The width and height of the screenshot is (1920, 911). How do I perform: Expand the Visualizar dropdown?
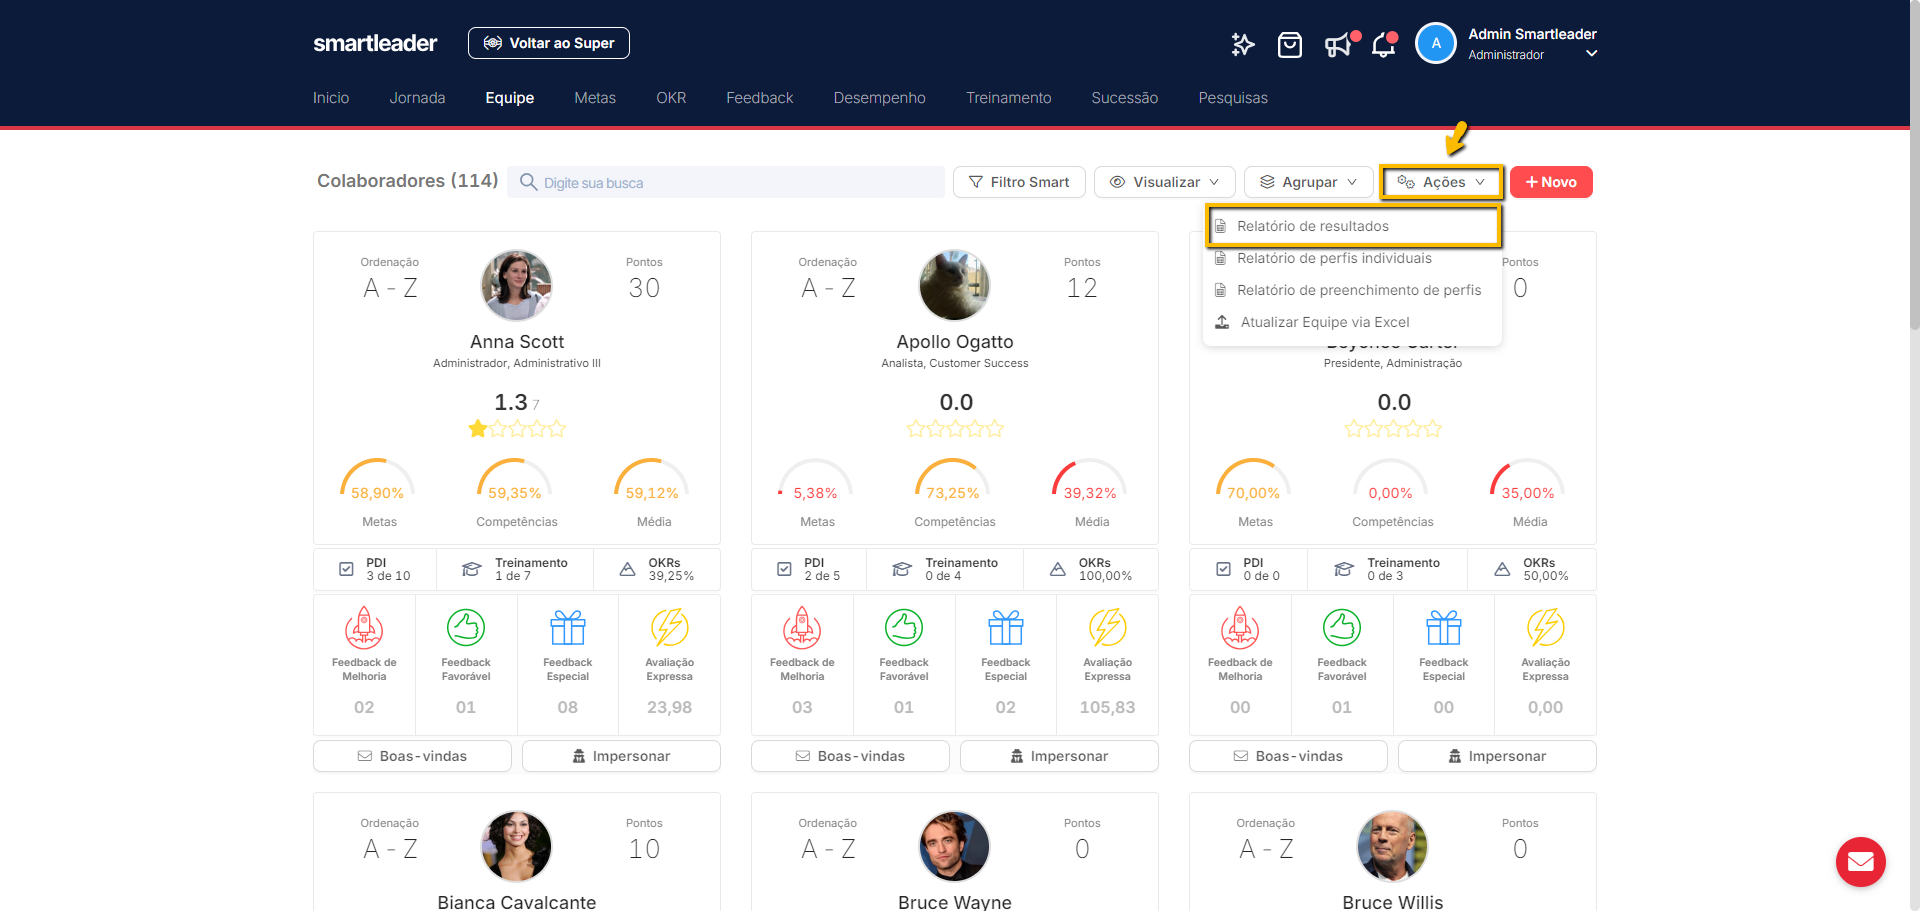click(x=1164, y=182)
